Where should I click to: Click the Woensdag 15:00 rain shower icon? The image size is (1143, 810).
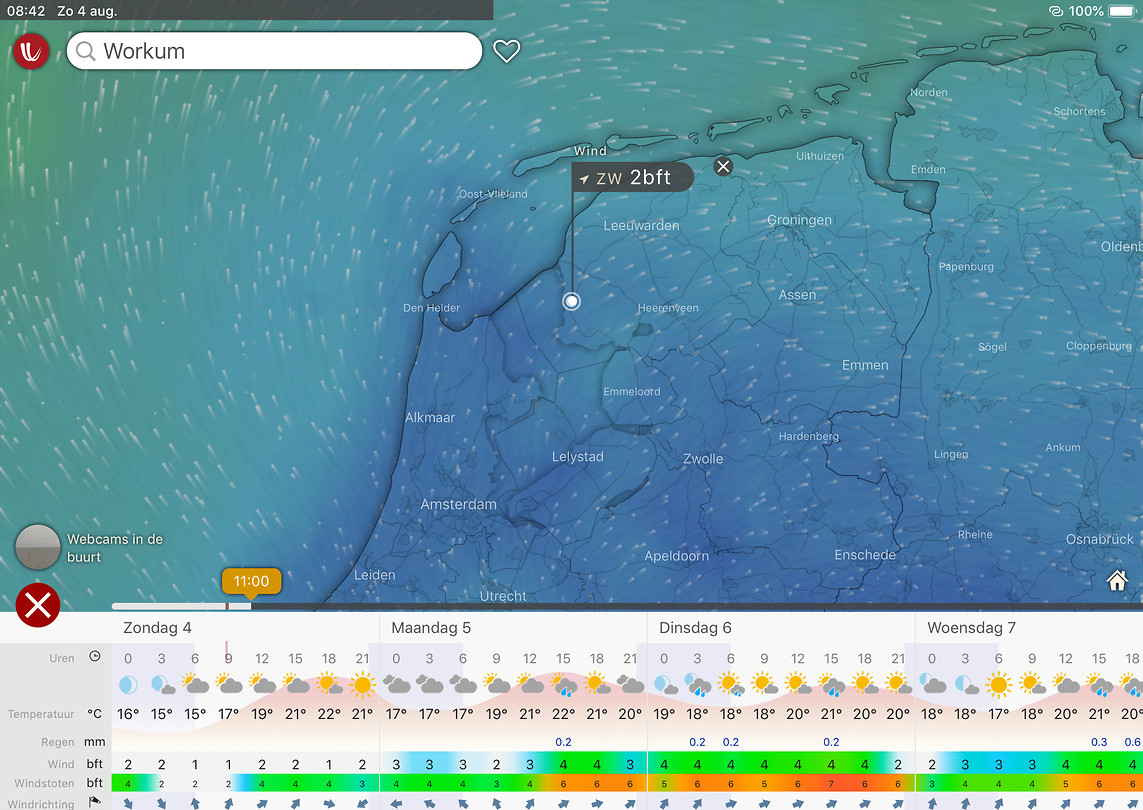1099,685
